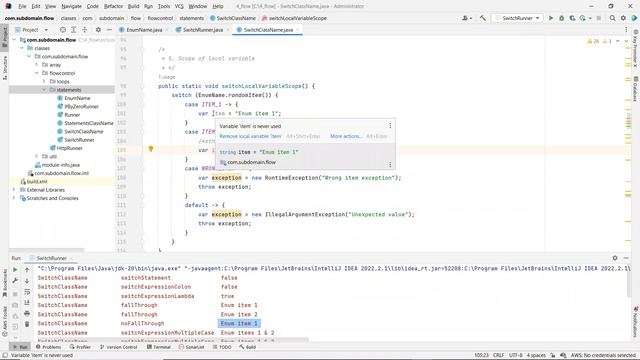Open Project panel options gear

pos(98,30)
